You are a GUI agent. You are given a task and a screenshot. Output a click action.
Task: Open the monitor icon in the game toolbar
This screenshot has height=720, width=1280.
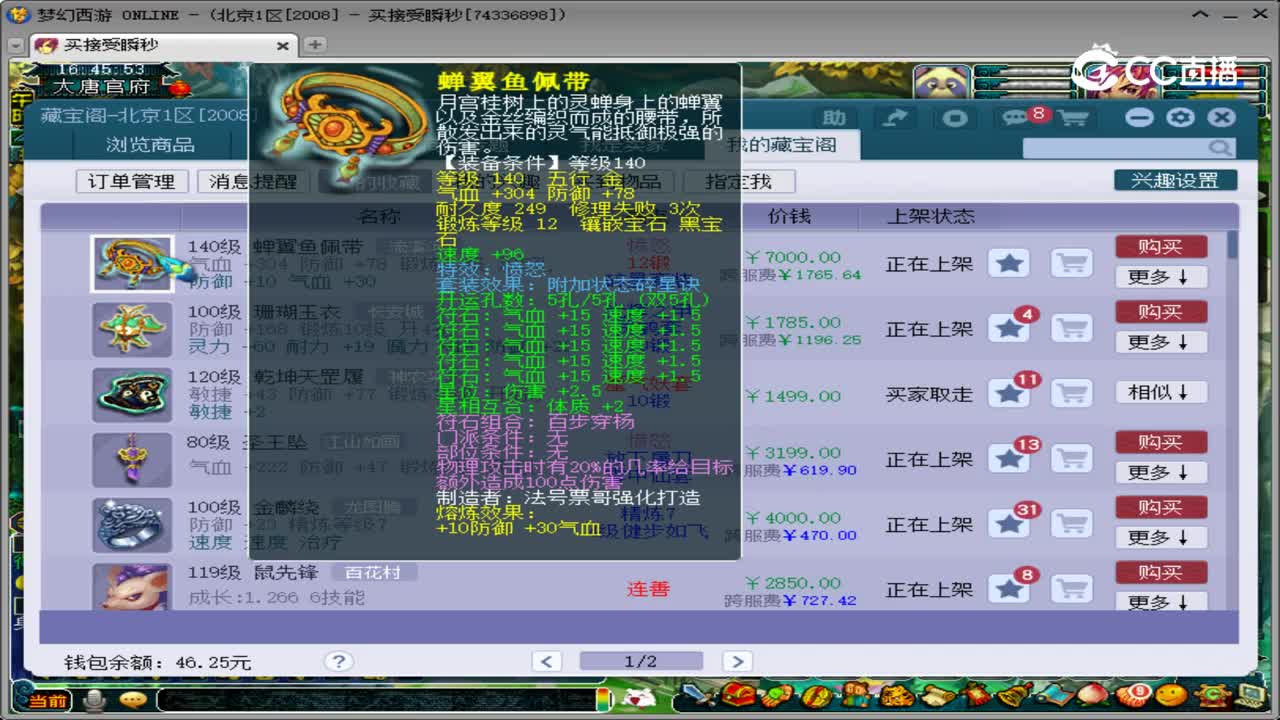[1250, 695]
